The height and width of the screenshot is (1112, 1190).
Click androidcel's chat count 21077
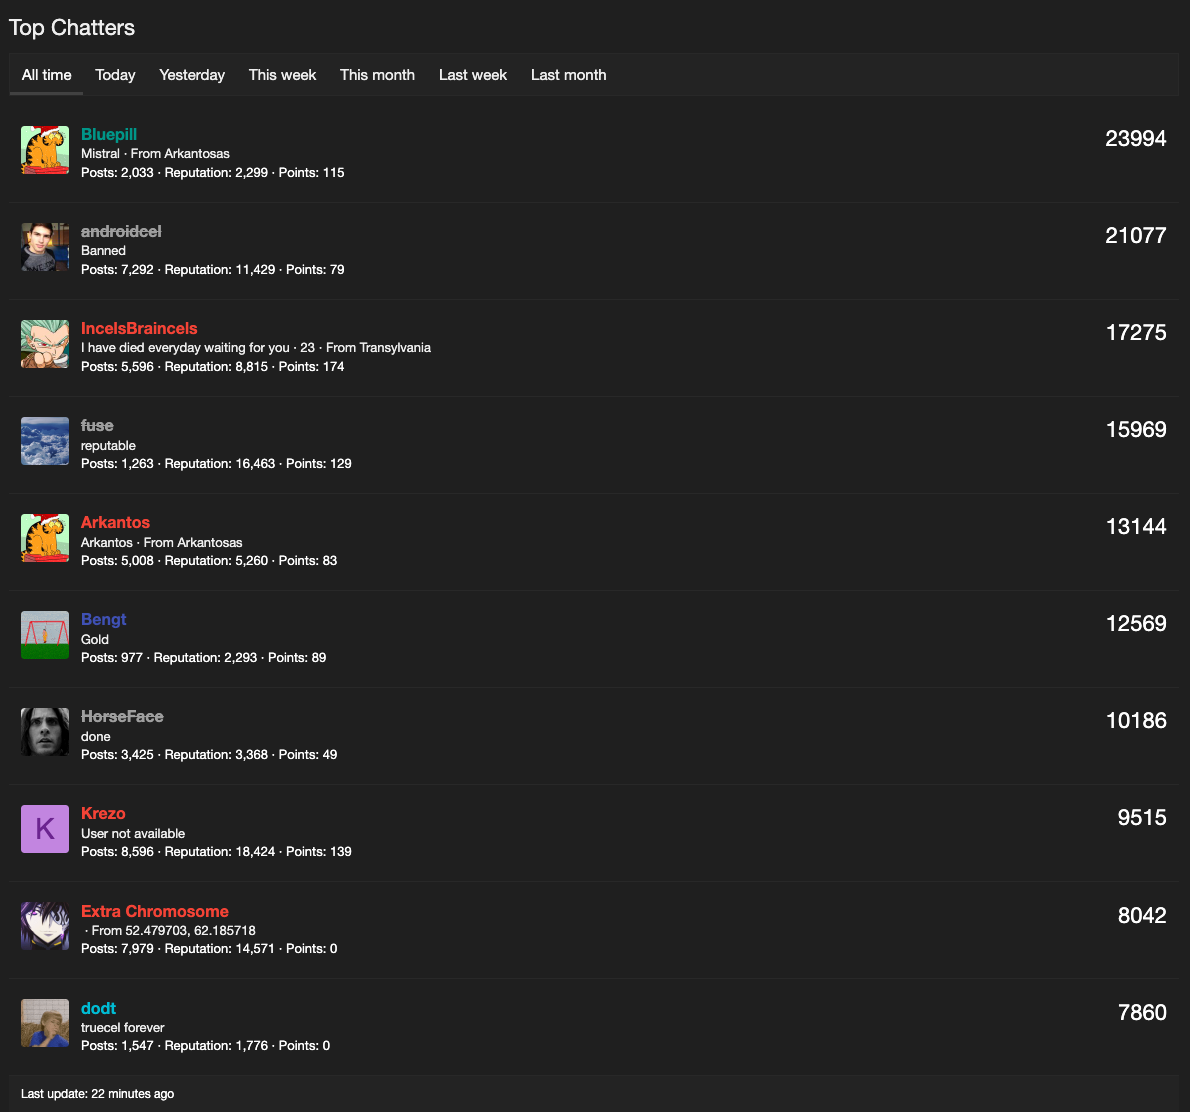[1135, 236]
